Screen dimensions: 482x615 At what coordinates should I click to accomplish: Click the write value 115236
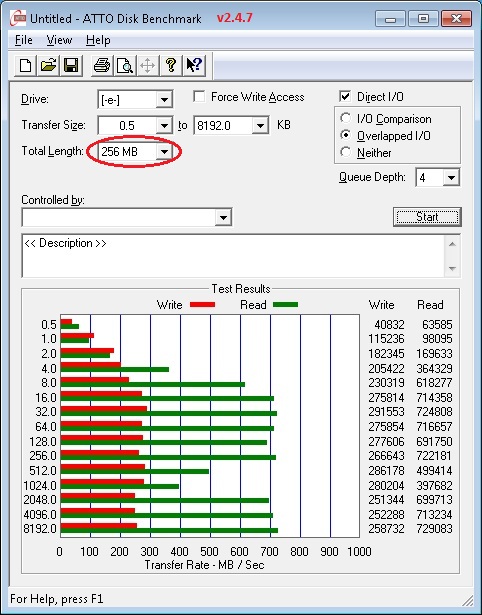point(386,339)
